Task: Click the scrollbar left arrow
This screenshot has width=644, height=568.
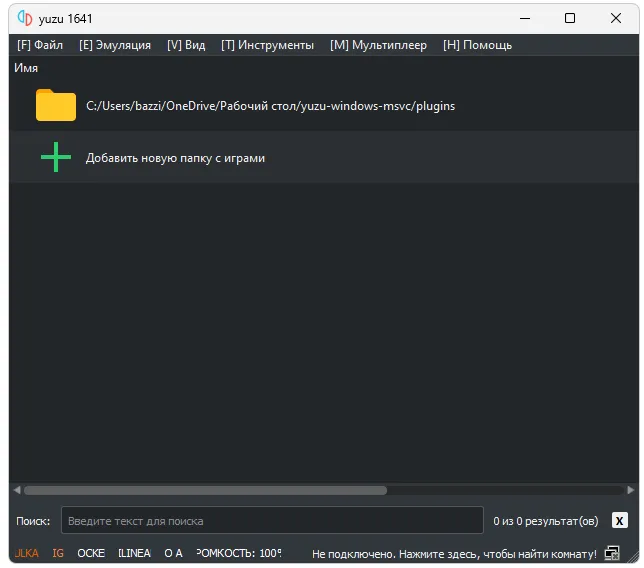Action: [17, 490]
